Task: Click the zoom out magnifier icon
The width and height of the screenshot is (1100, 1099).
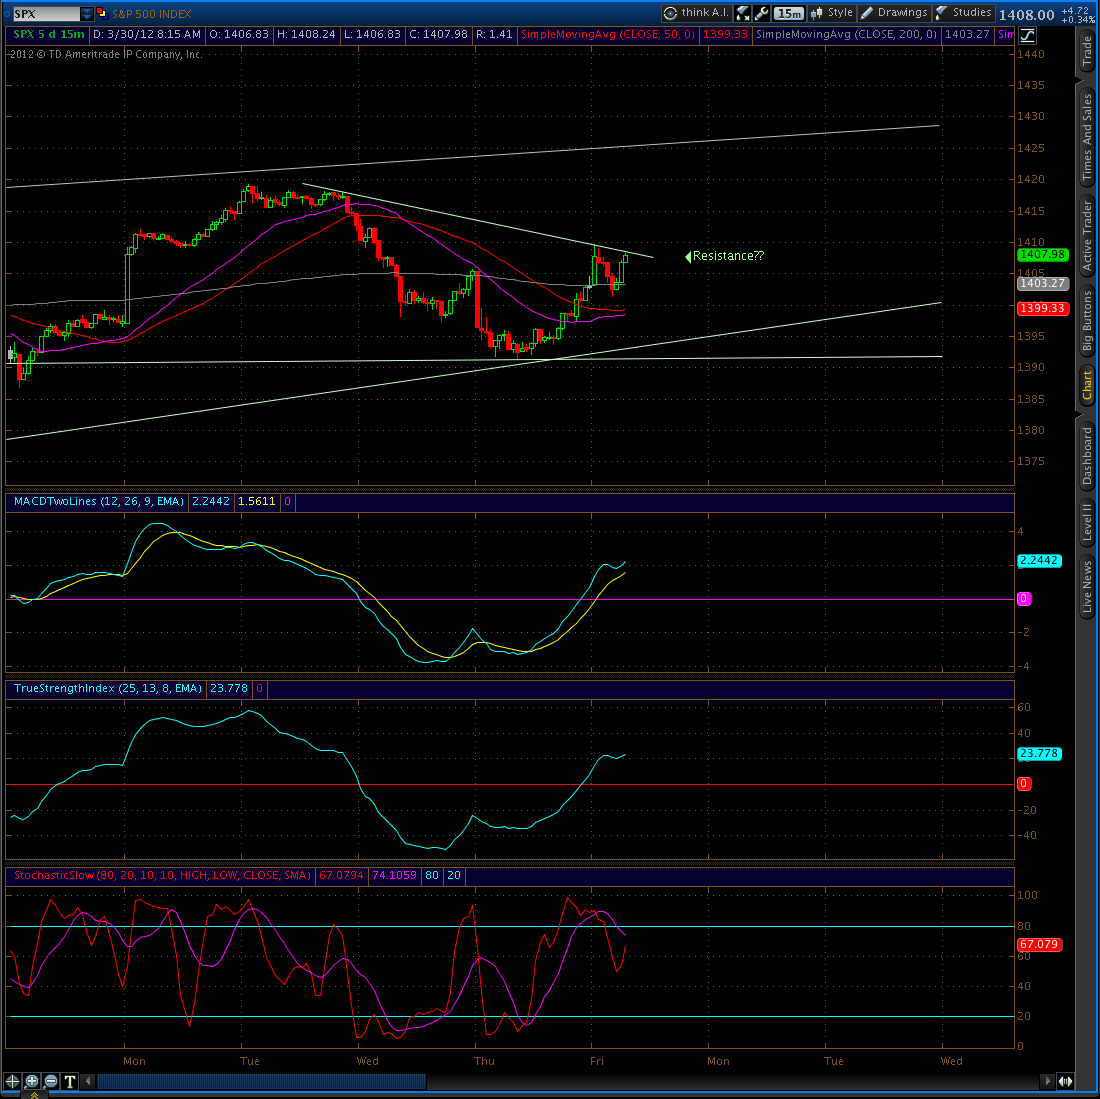Action: tap(51, 1081)
